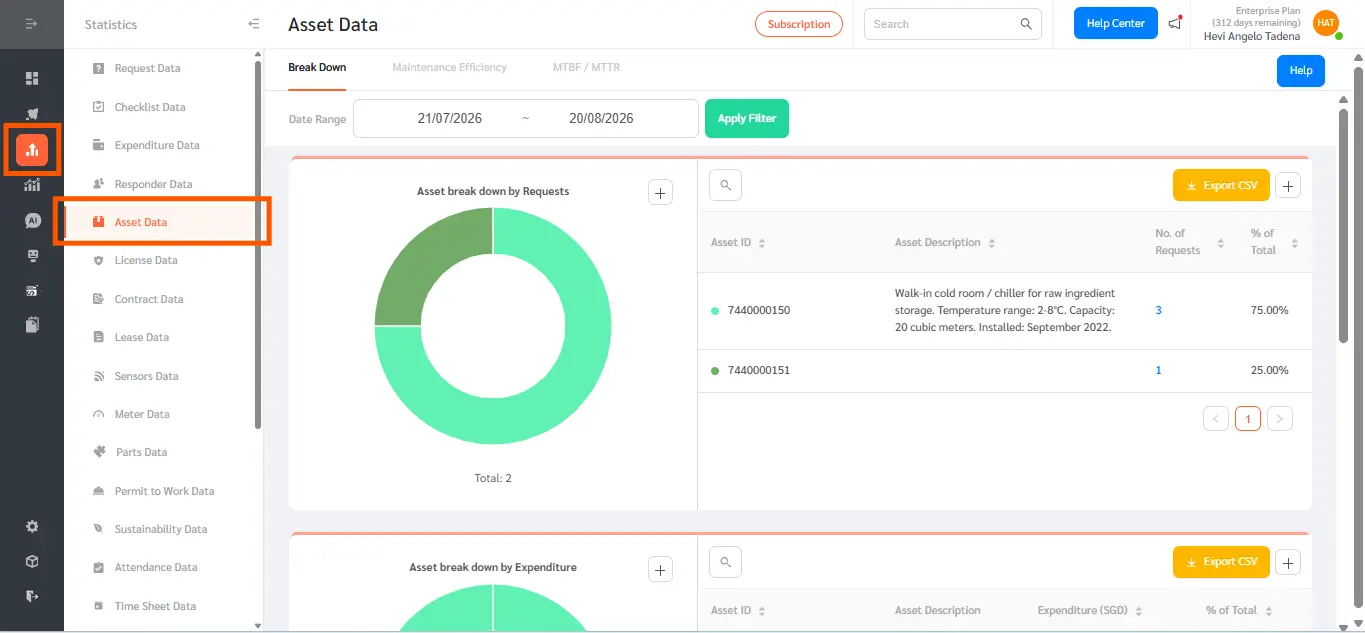Export Requests table to CSV
This screenshot has width=1365, height=633.
coord(1221,185)
